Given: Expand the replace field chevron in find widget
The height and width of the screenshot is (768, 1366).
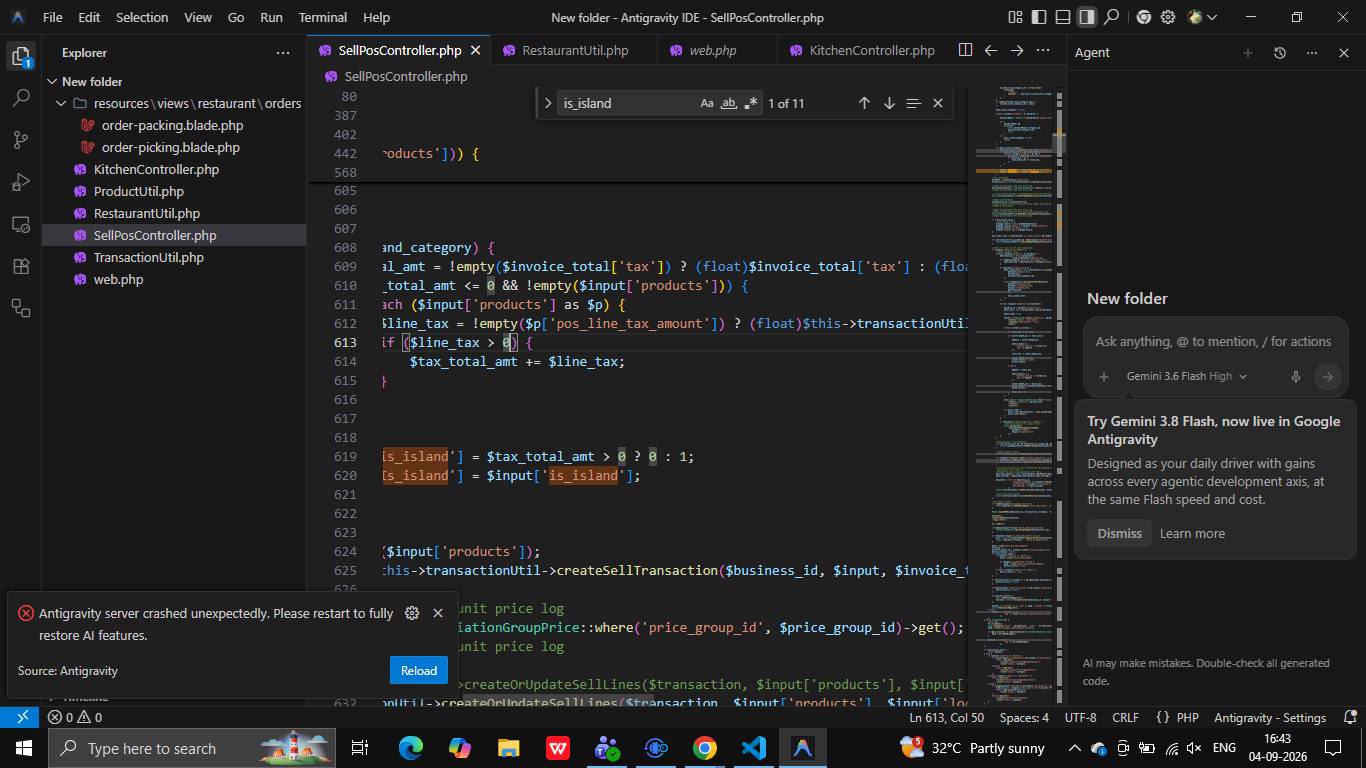Looking at the screenshot, I should point(548,103).
